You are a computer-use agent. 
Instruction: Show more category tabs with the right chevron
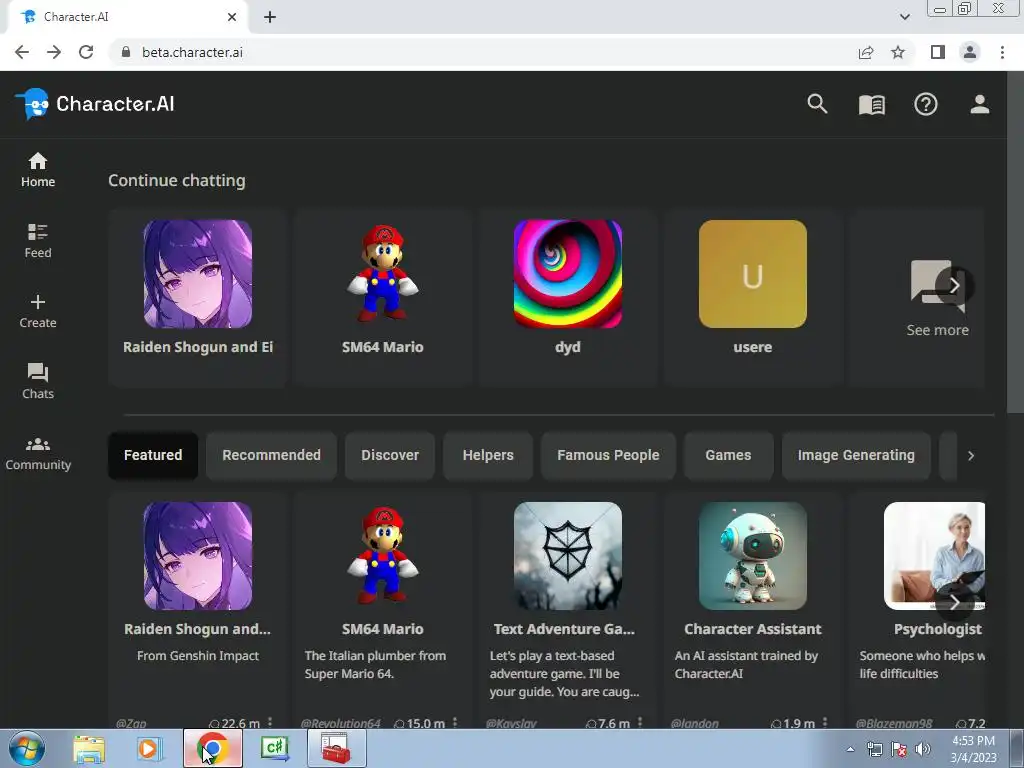click(x=970, y=456)
